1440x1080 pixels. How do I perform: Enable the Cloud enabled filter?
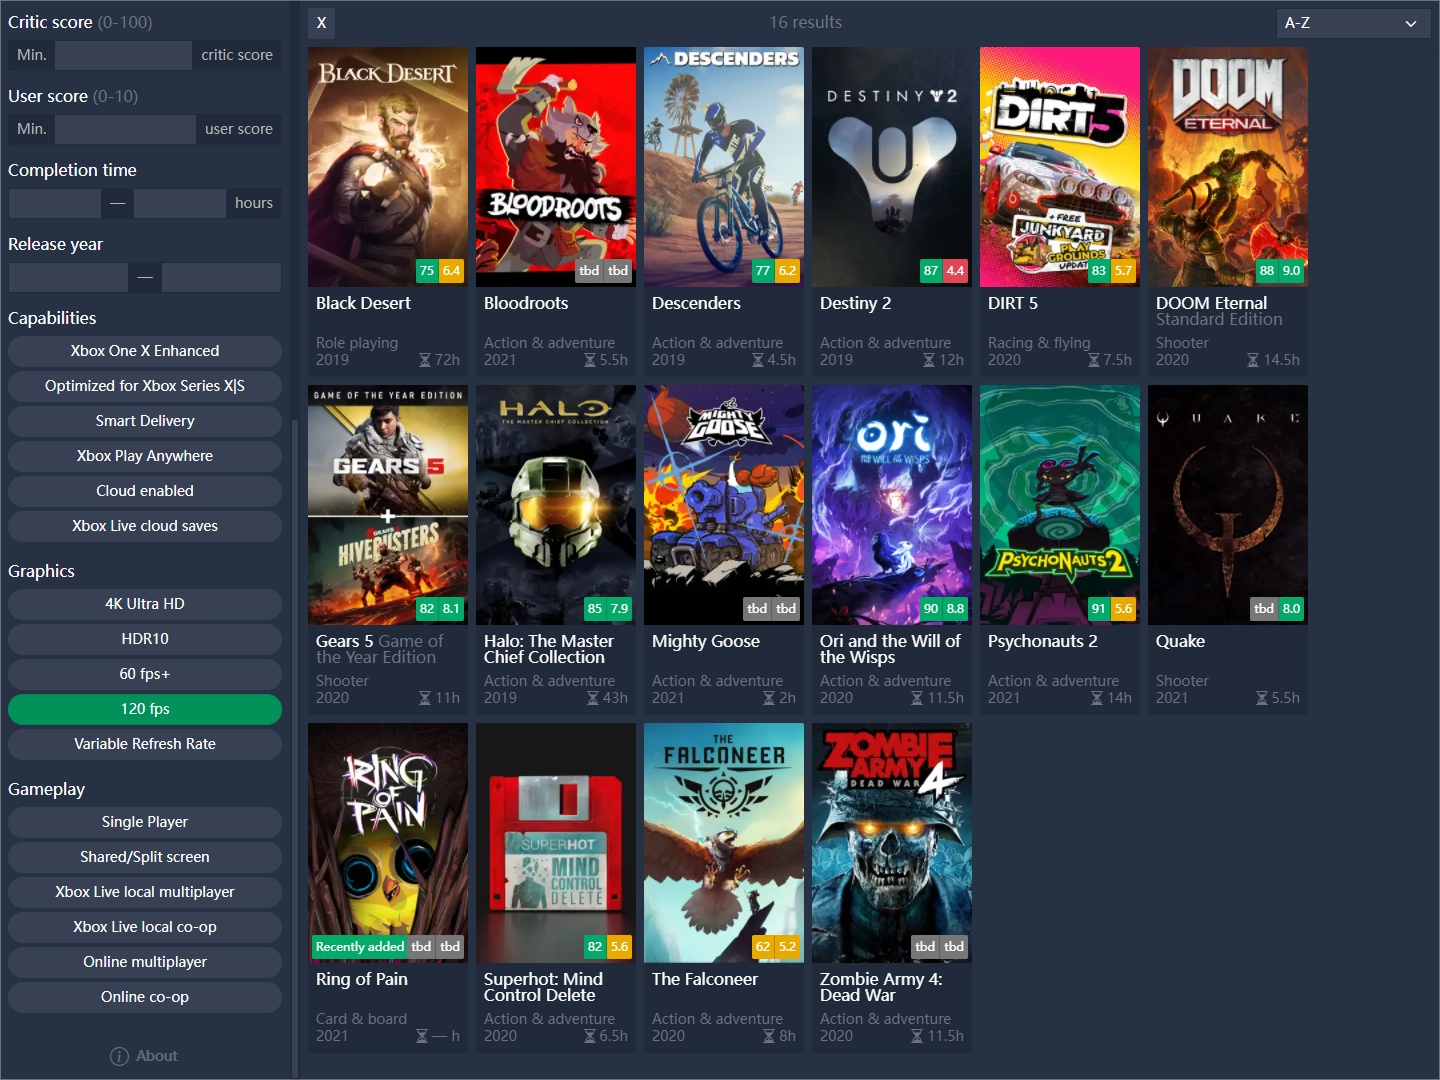pyautogui.click(x=144, y=491)
